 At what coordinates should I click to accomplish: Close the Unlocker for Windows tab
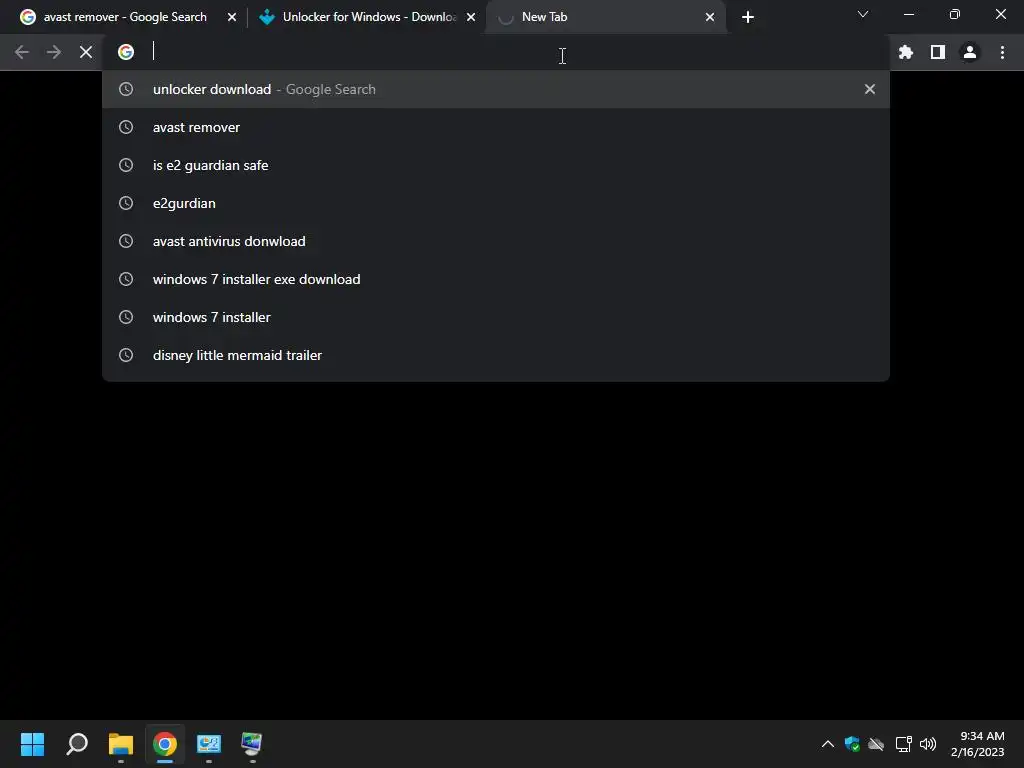[x=471, y=18]
